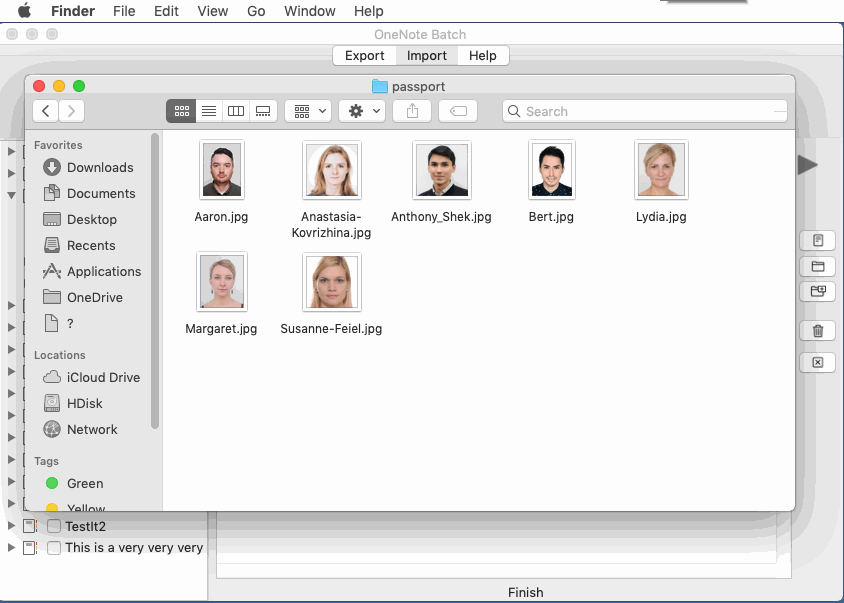Click the import folder icon in OneNote Batch
This screenshot has width=844, height=603.
click(818, 291)
